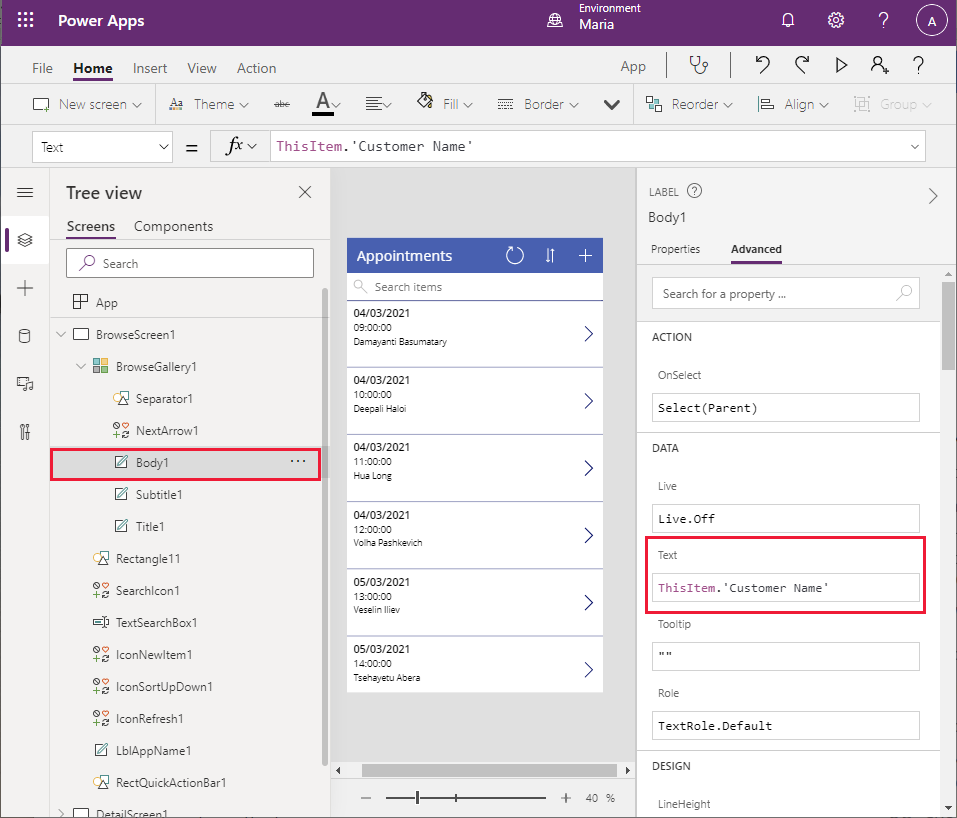Image resolution: width=957 pixels, height=818 pixels.
Task: Click the sort icon in the Appointments header
Action: tap(550, 256)
